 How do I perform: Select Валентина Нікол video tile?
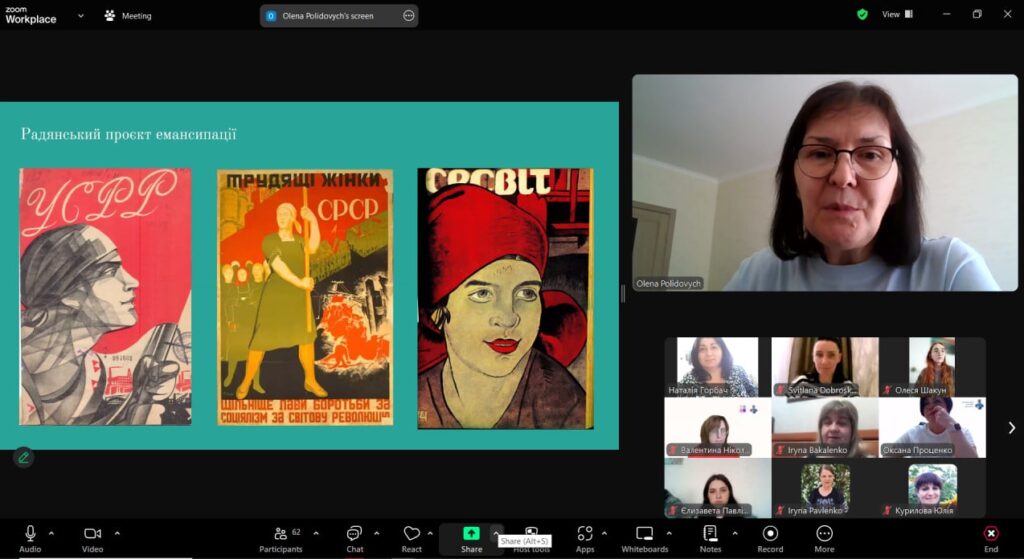click(717, 427)
